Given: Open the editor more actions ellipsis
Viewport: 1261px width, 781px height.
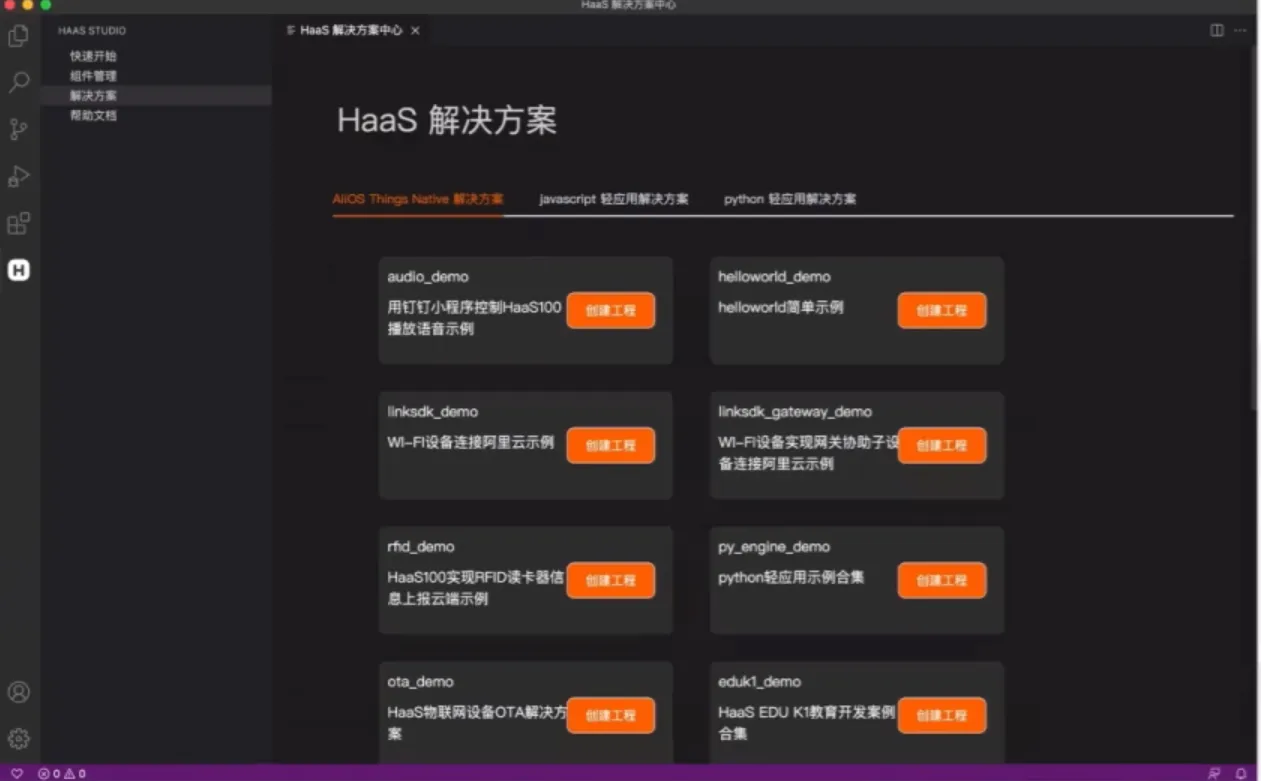Looking at the screenshot, I should 1240,30.
